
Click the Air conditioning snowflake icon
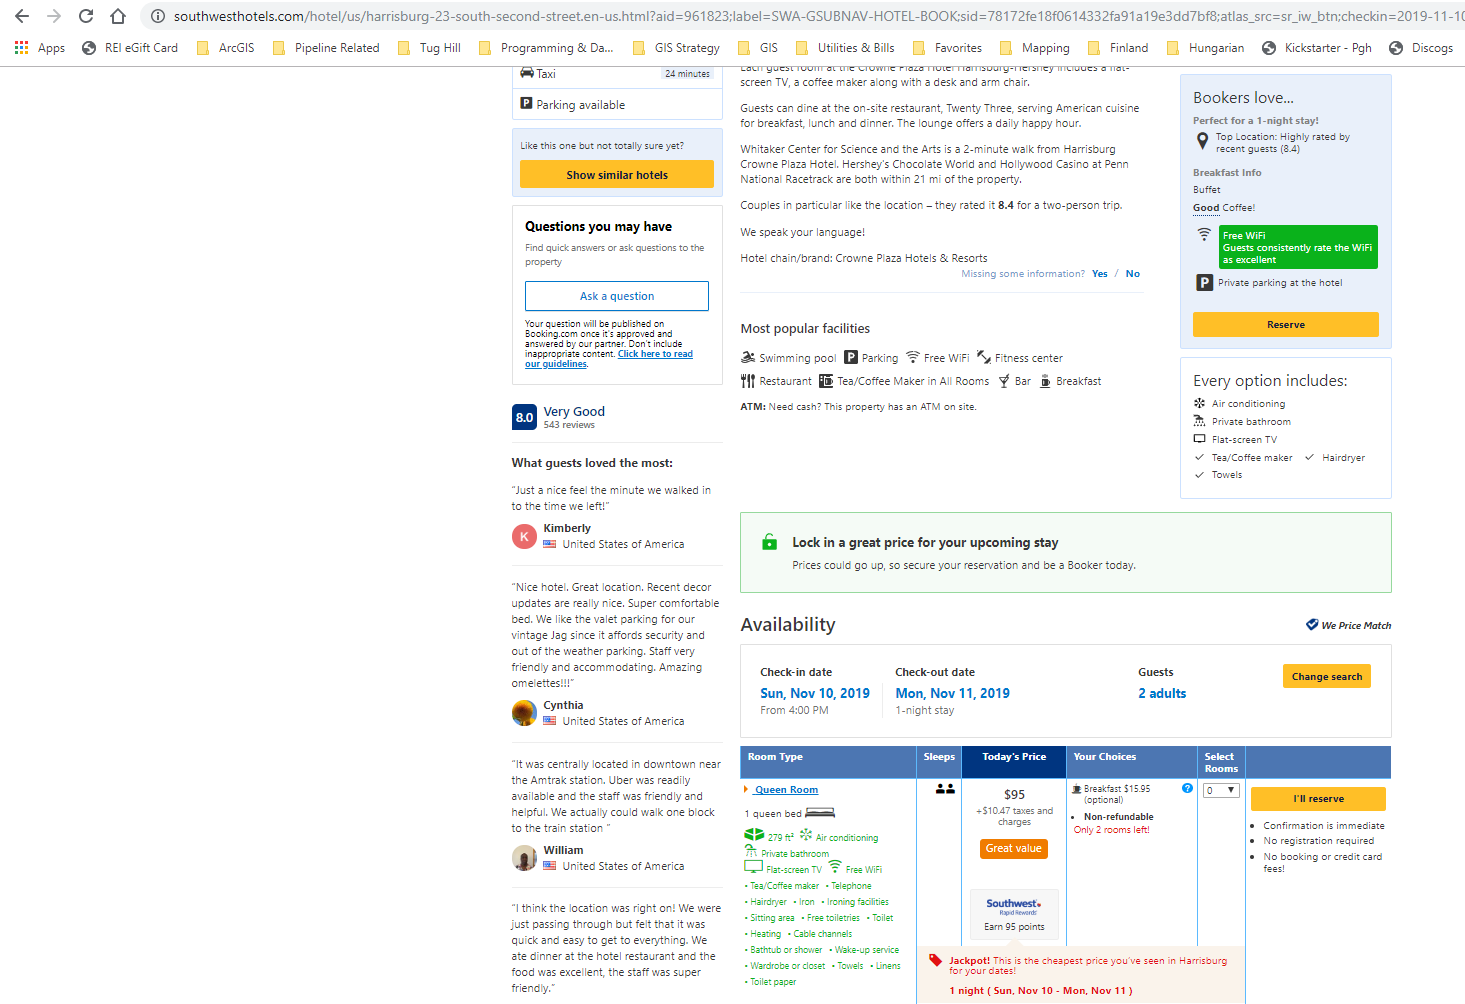pos(1200,403)
